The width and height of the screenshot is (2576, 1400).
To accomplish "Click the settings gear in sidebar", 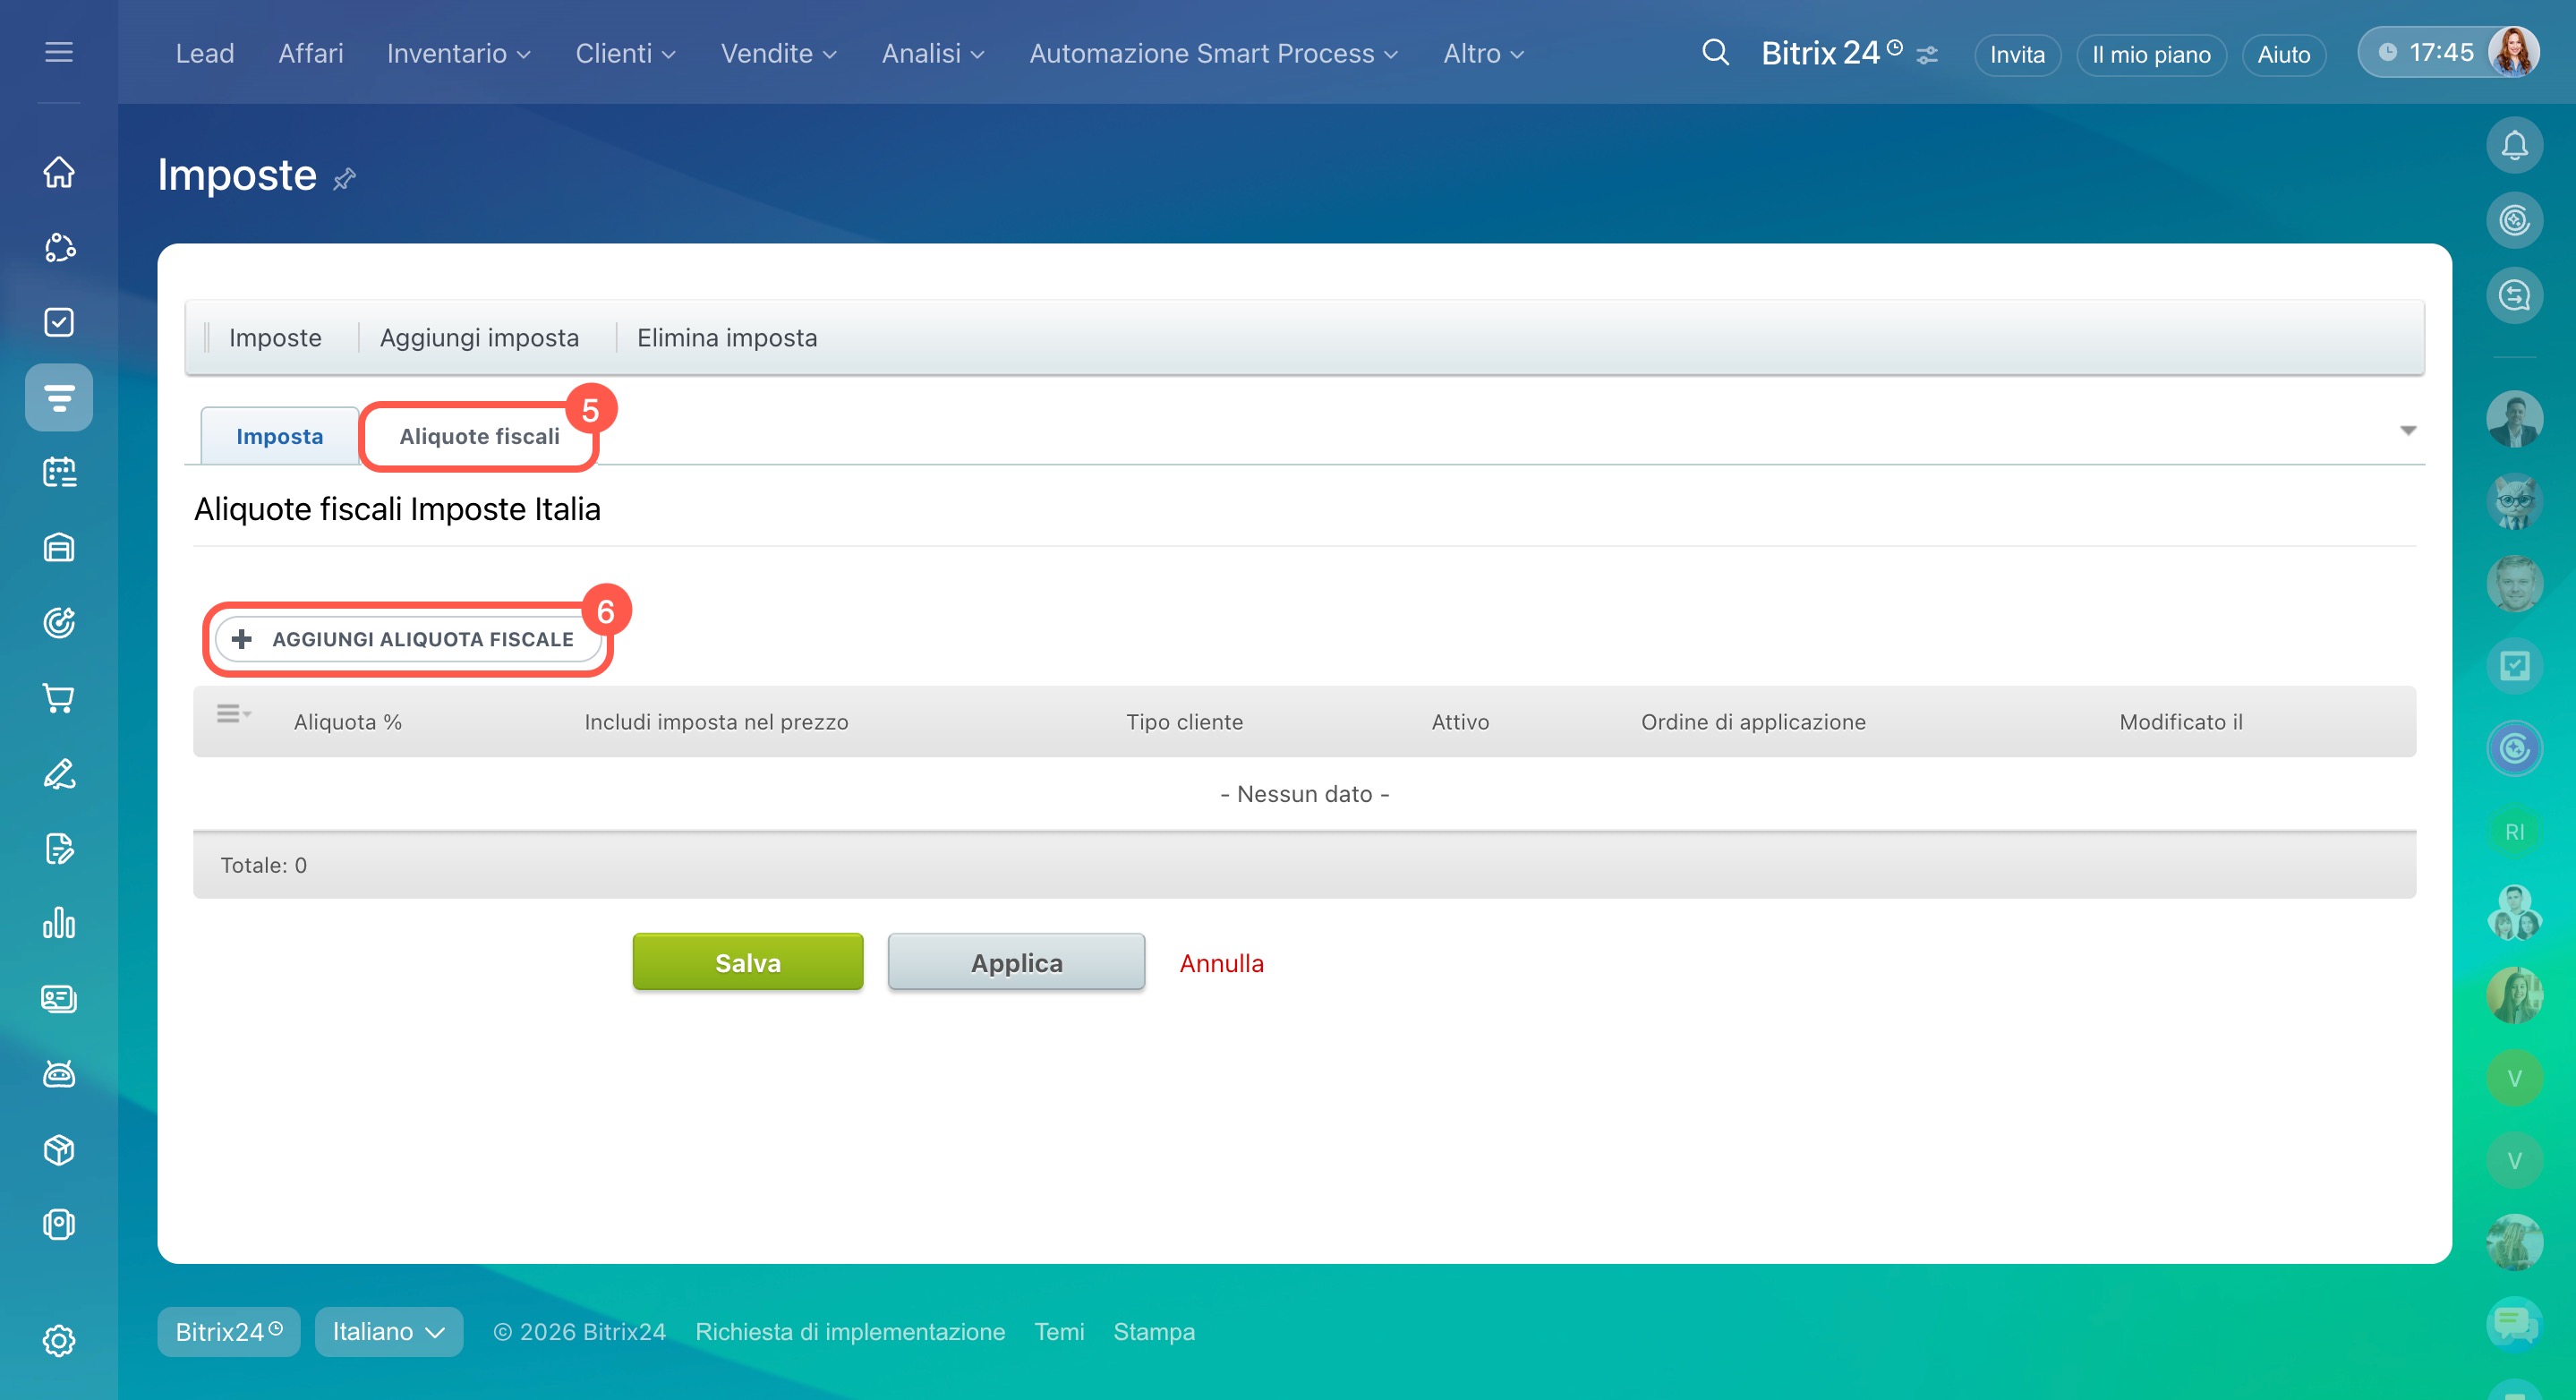I will [59, 1340].
